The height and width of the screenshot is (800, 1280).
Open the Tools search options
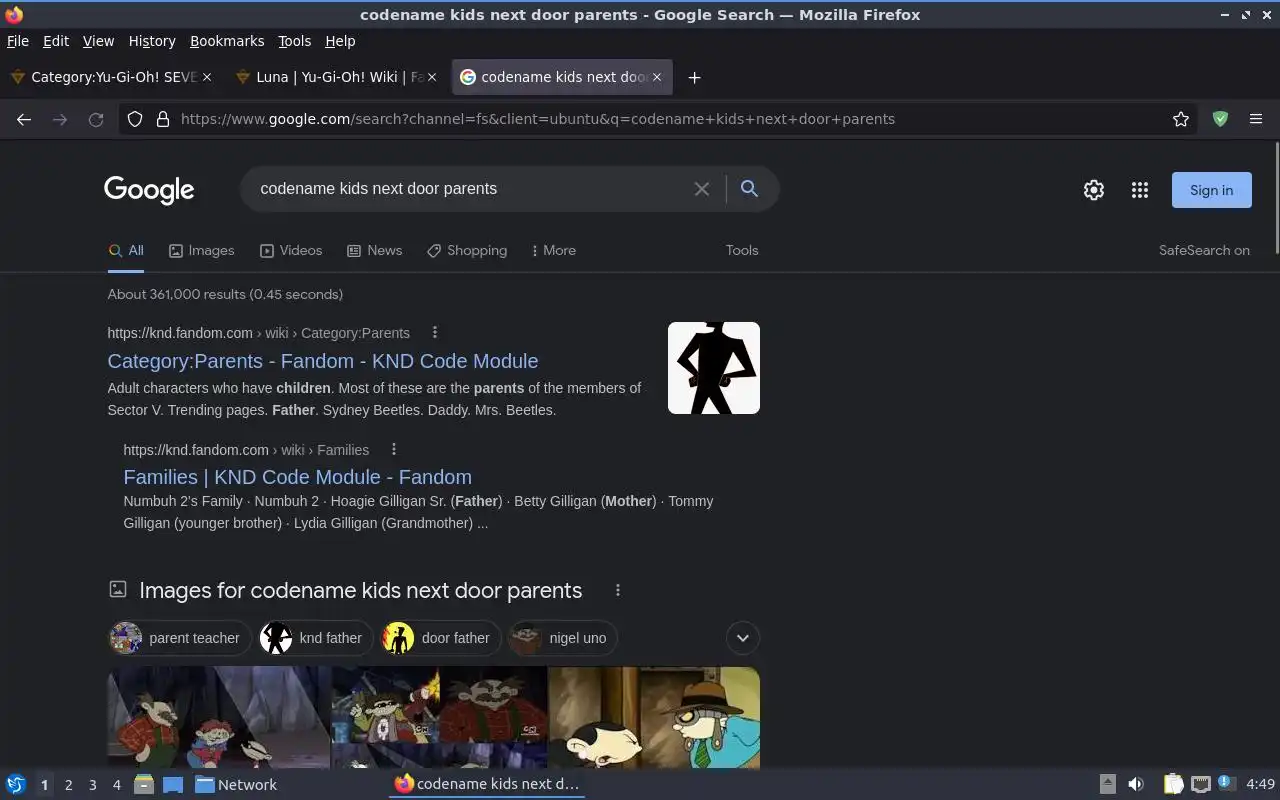pos(742,251)
